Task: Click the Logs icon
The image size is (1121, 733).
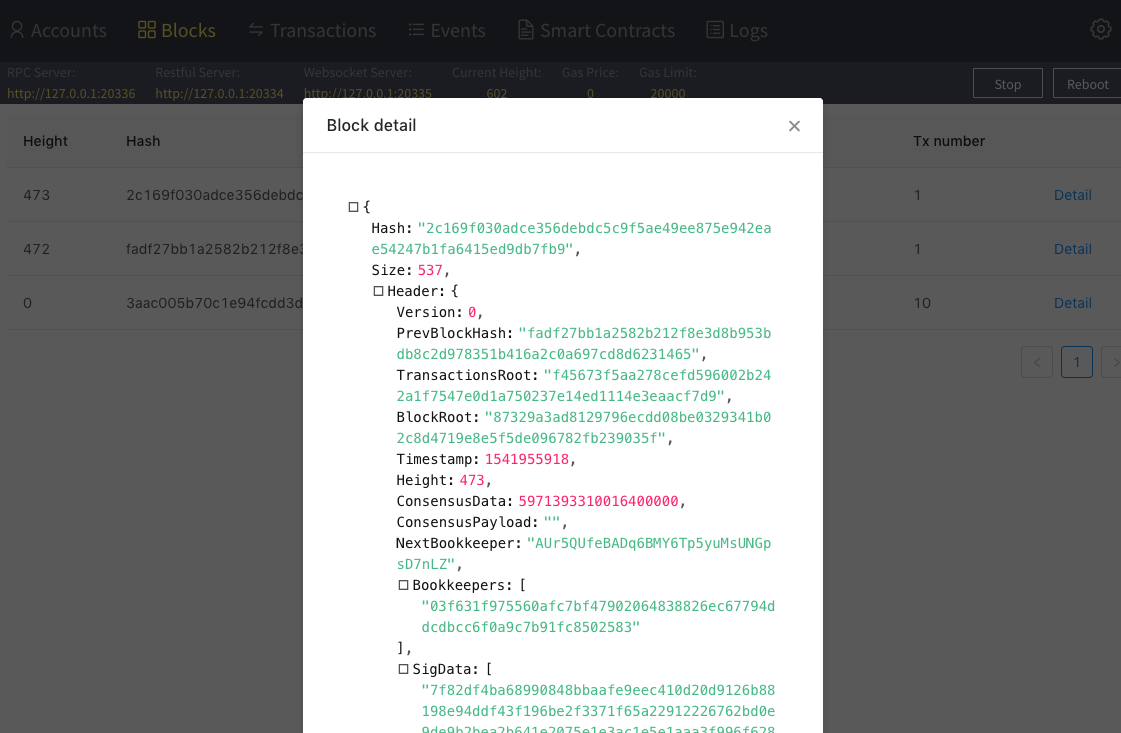Action: [715, 30]
